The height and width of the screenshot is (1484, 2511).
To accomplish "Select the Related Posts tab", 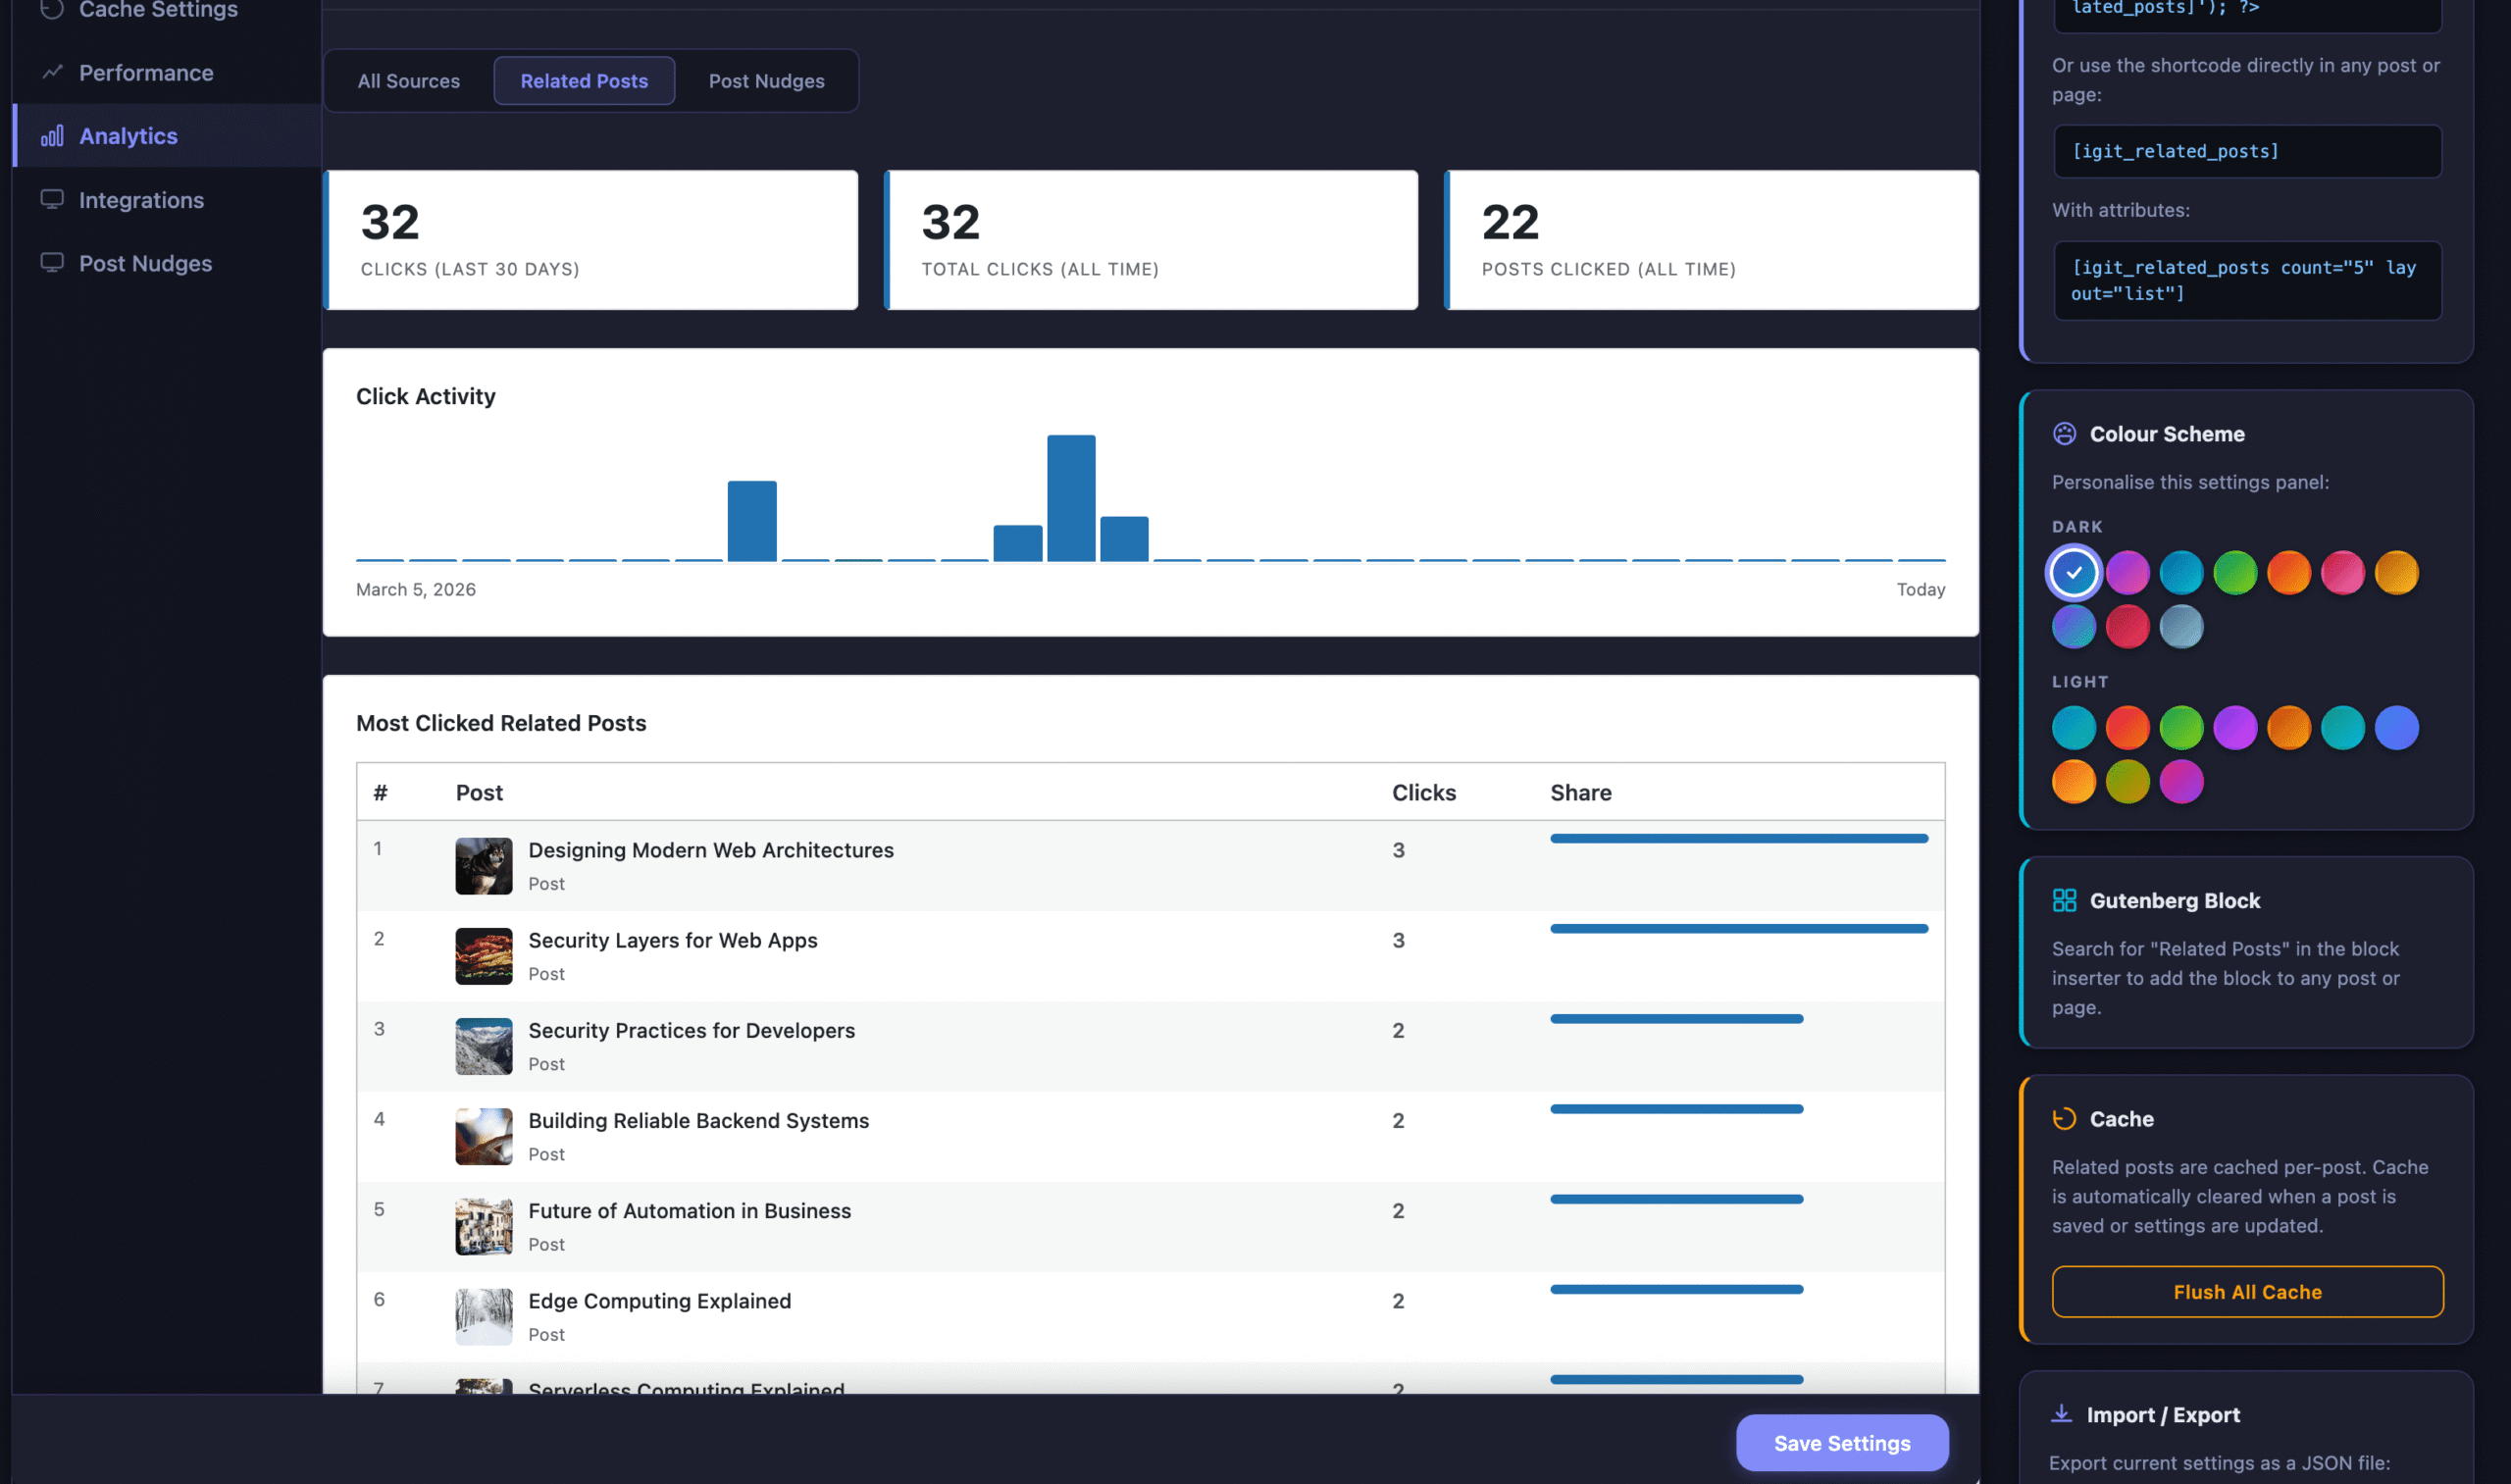I will point(584,80).
